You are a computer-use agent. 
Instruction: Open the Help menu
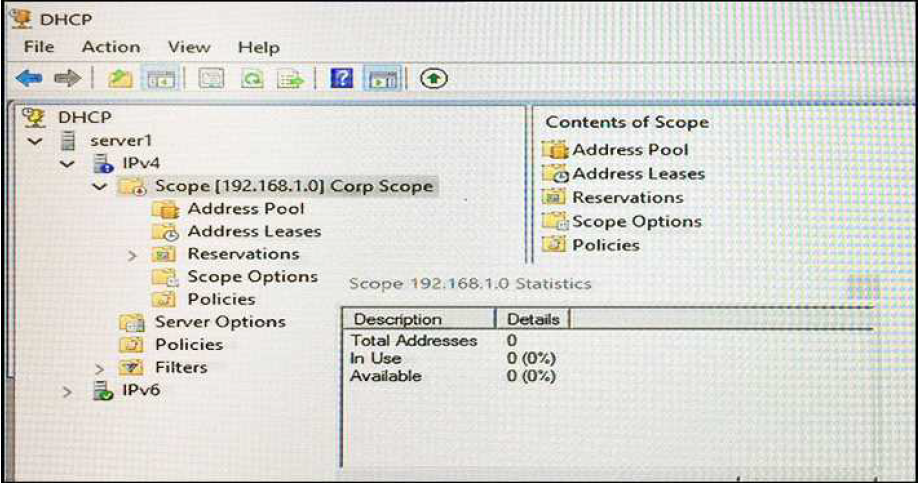tap(258, 47)
